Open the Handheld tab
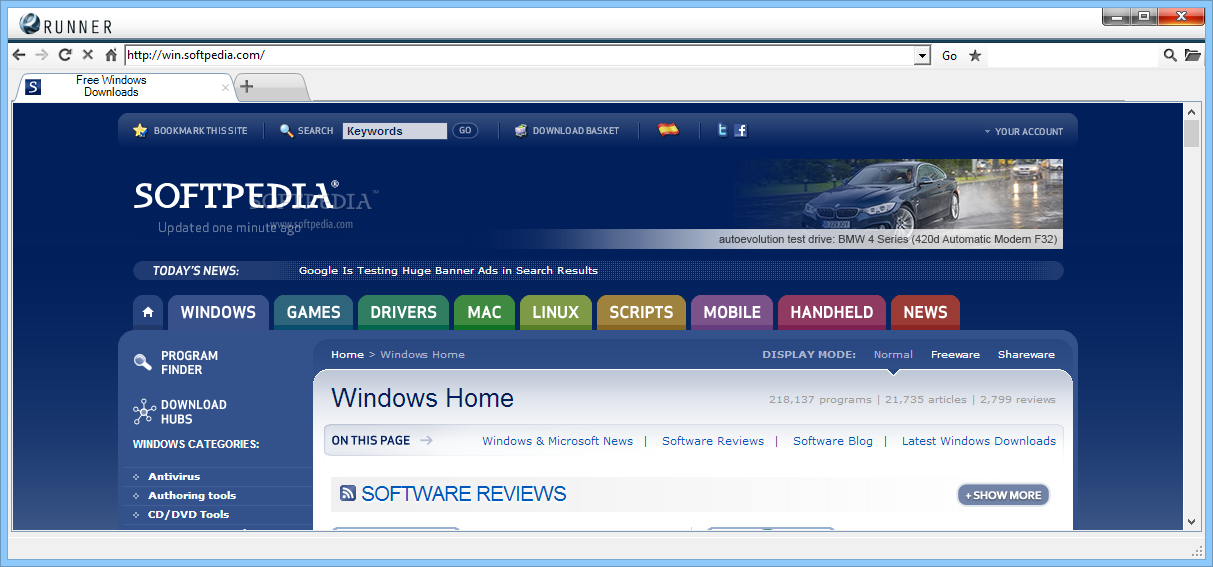 coord(832,312)
